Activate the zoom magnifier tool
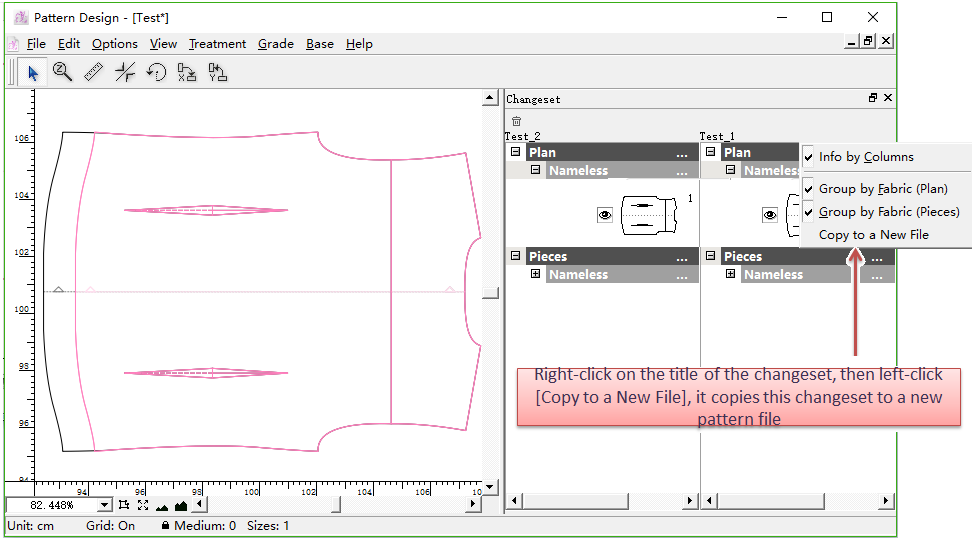Screen dimensions: 976x540 [63, 72]
